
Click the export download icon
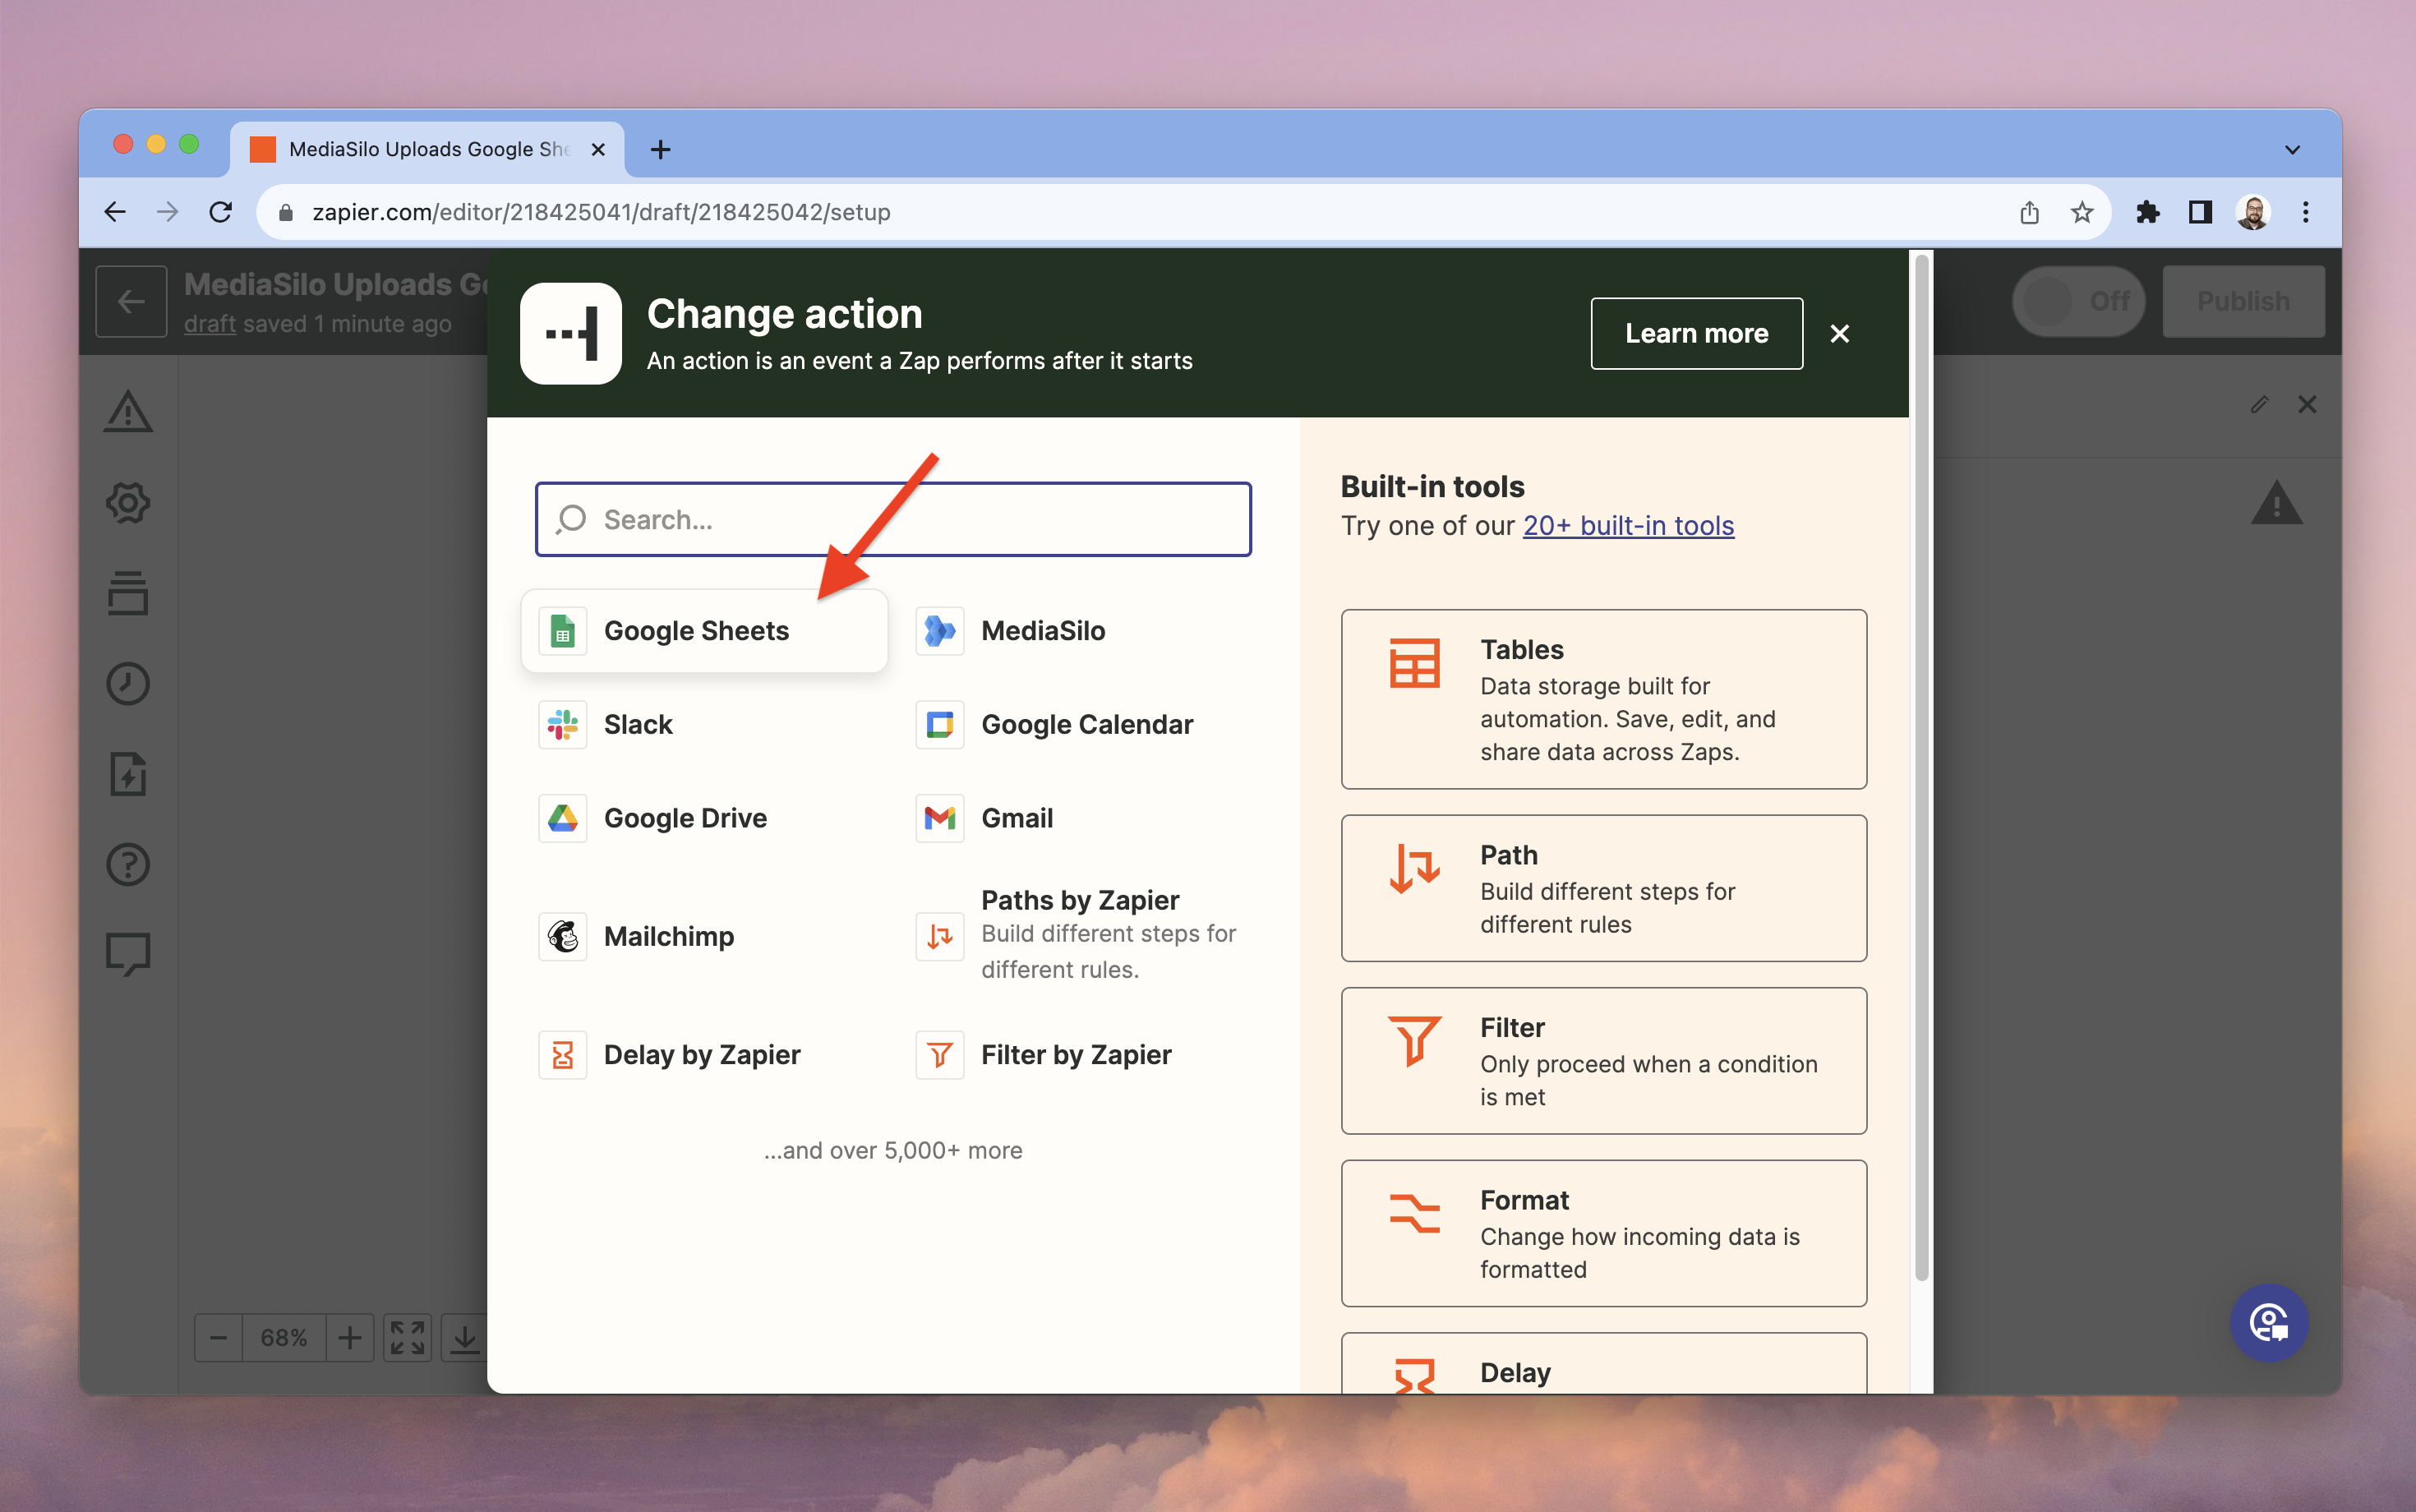465,1338
